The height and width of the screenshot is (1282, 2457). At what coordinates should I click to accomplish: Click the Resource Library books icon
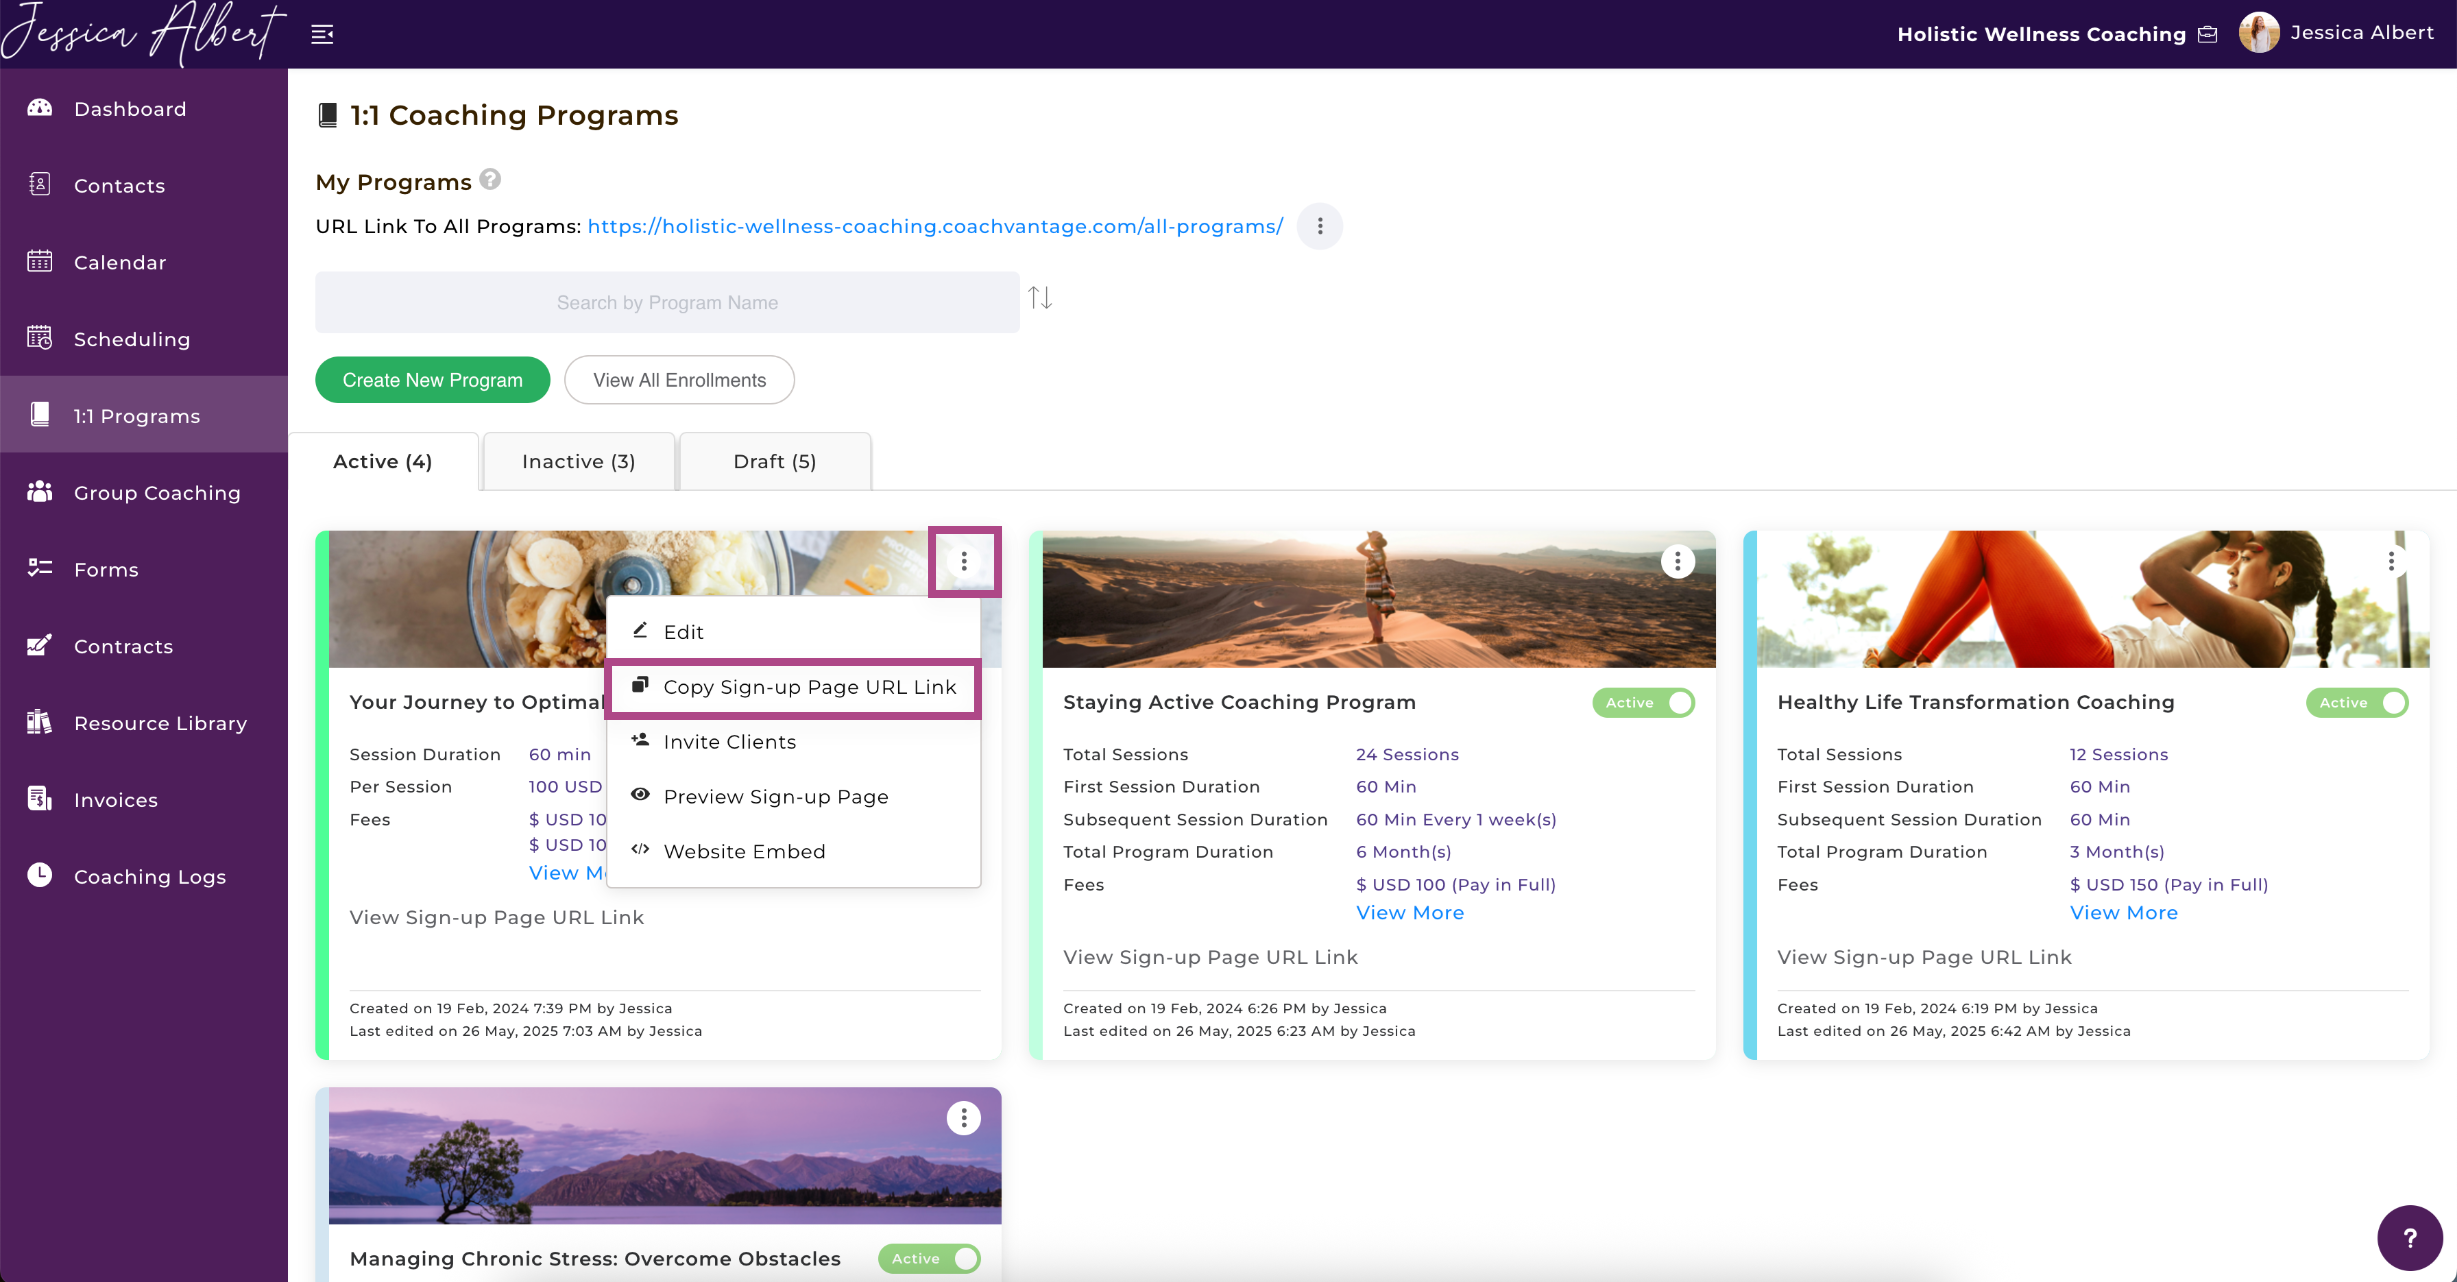tap(39, 722)
